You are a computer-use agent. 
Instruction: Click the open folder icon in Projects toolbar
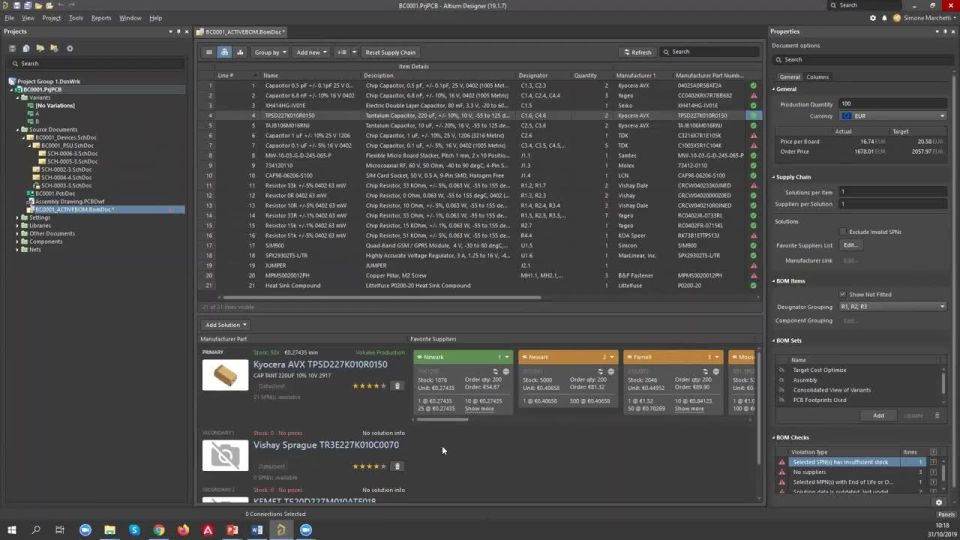pos(40,48)
